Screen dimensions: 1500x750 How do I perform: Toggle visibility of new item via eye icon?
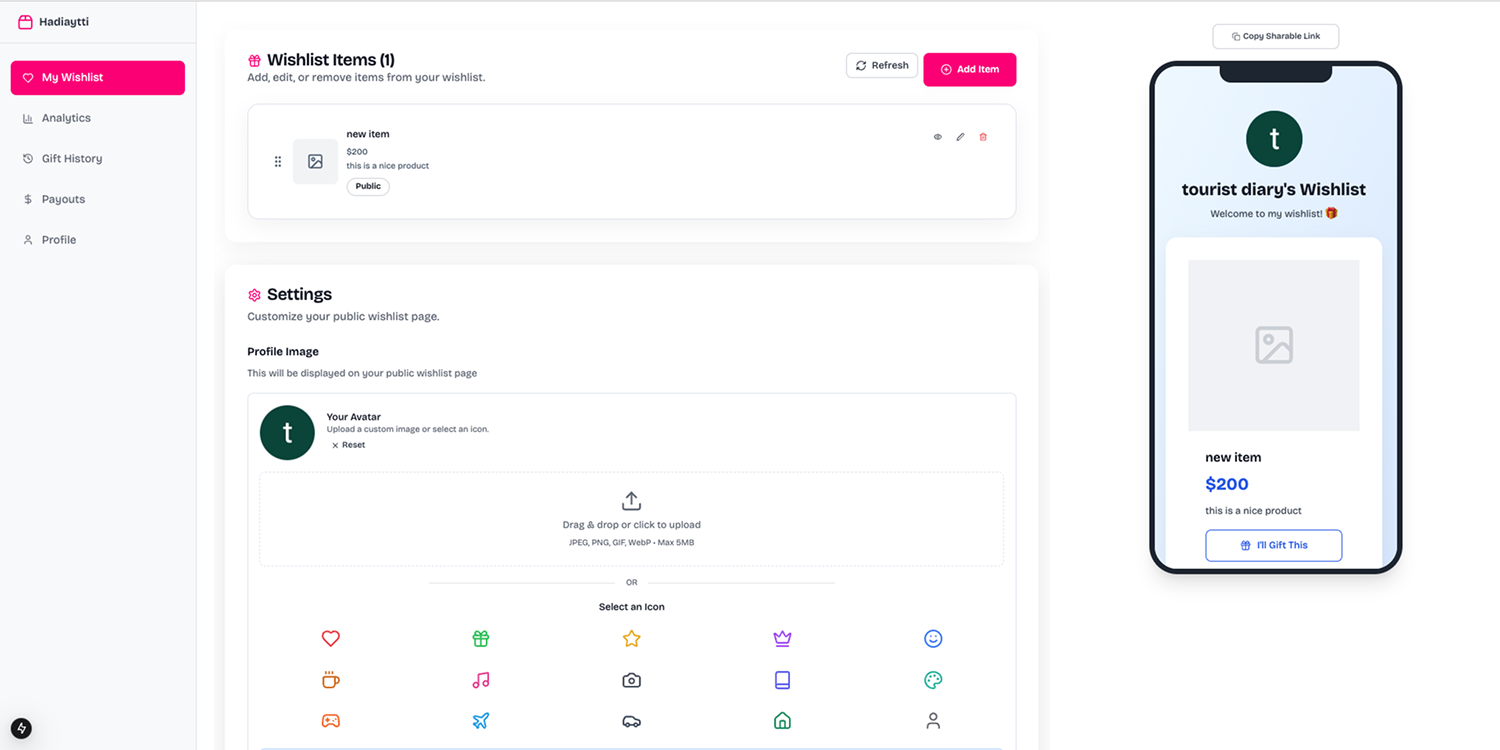(937, 137)
